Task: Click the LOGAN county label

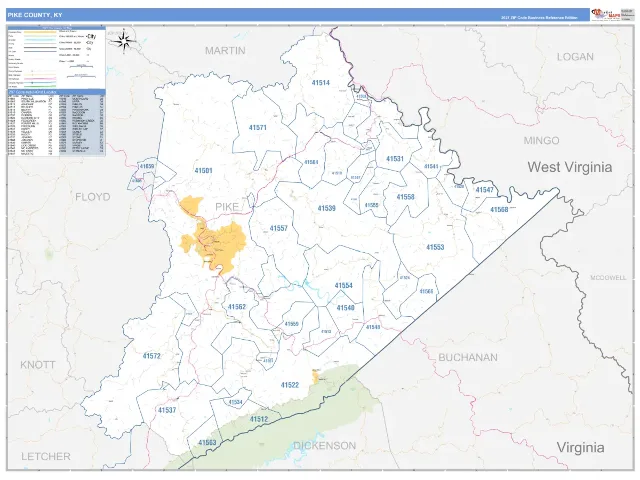Action: pos(575,57)
